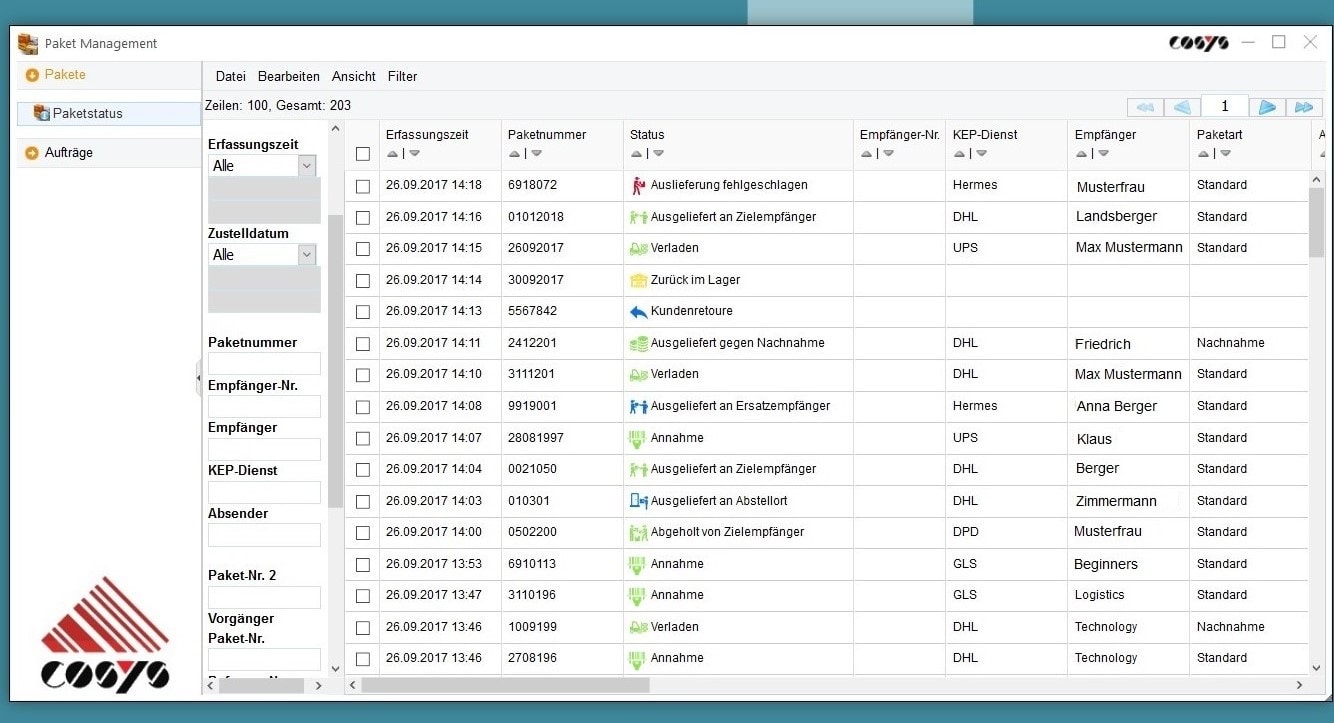Image resolution: width=1334 pixels, height=723 pixels.
Task: Sort Status column ascending
Action: coord(636,154)
